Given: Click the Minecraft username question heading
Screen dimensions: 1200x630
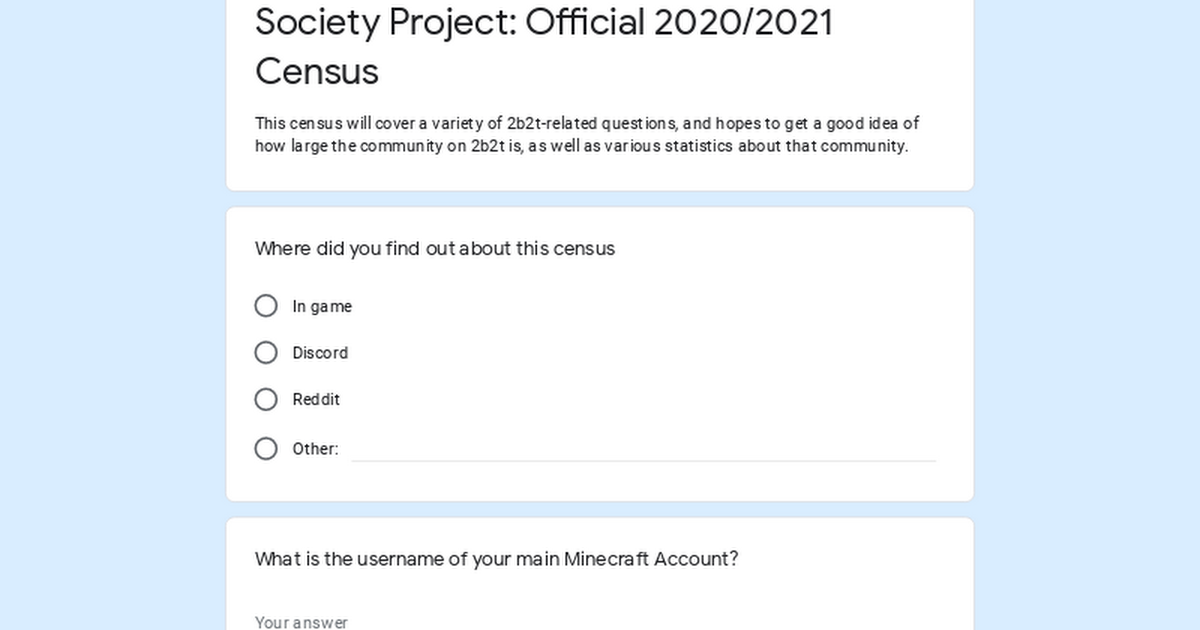Looking at the screenshot, I should 496,559.
